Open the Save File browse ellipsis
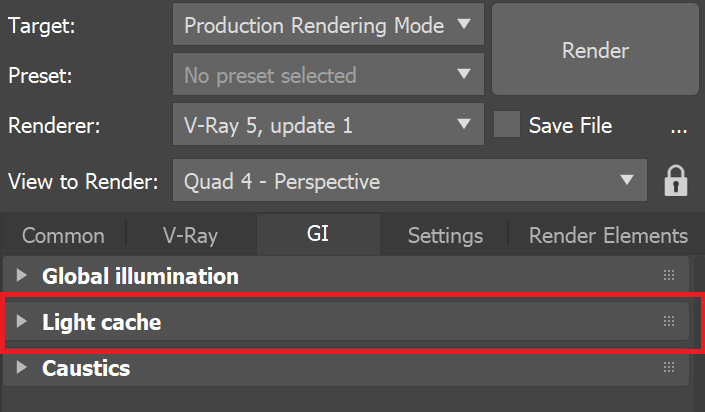The width and height of the screenshot is (705, 412). click(x=679, y=126)
